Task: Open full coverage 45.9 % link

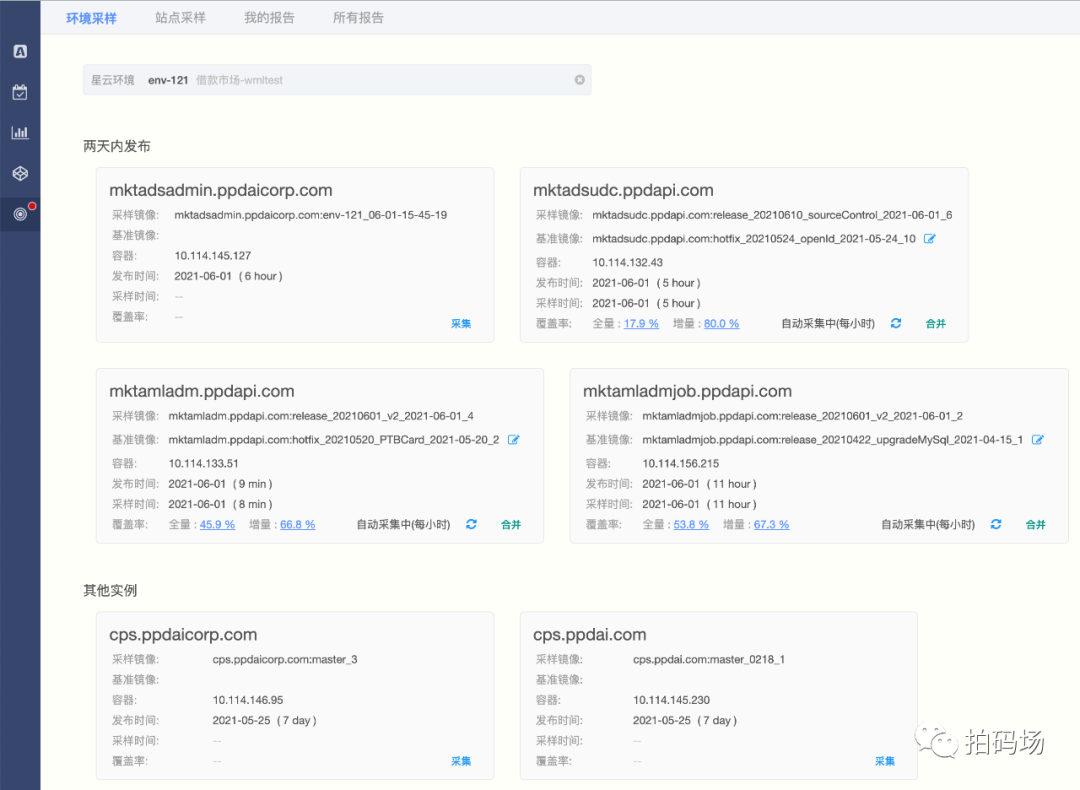Action: coord(217,525)
